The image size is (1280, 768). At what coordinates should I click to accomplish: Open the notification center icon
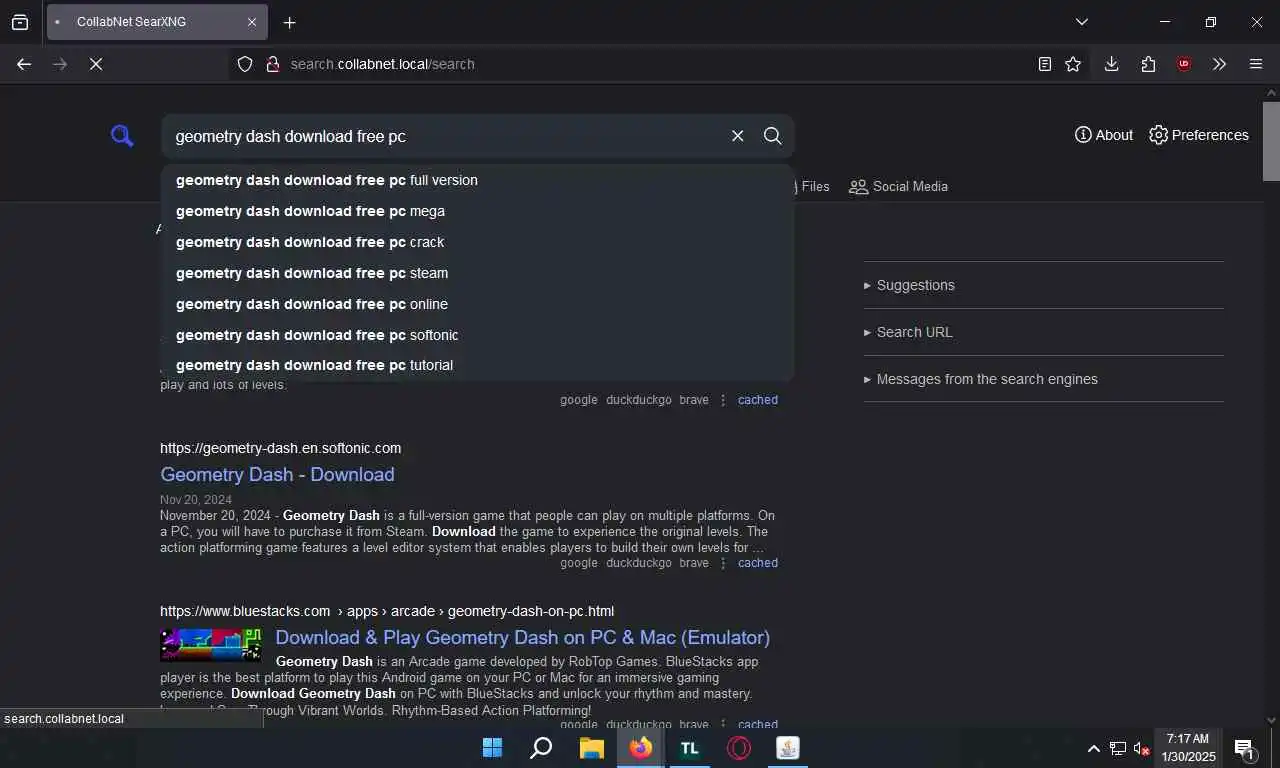click(1245, 749)
